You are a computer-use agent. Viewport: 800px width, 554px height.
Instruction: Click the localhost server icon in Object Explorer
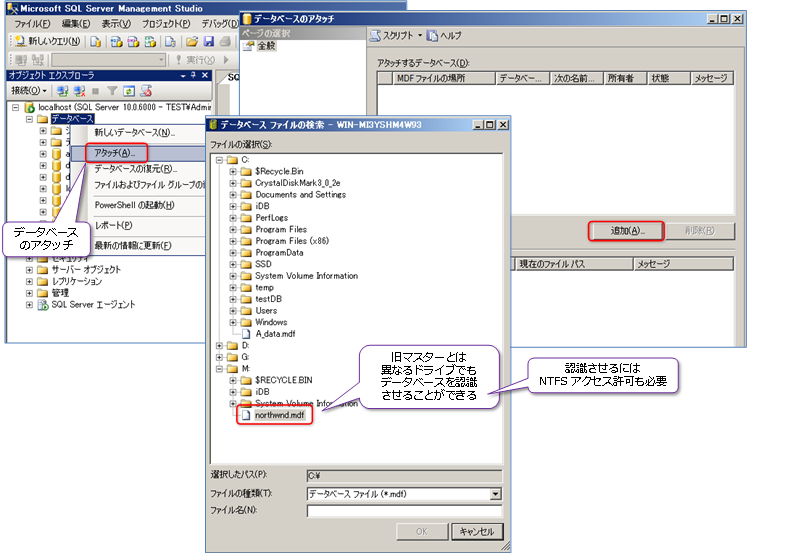point(30,107)
